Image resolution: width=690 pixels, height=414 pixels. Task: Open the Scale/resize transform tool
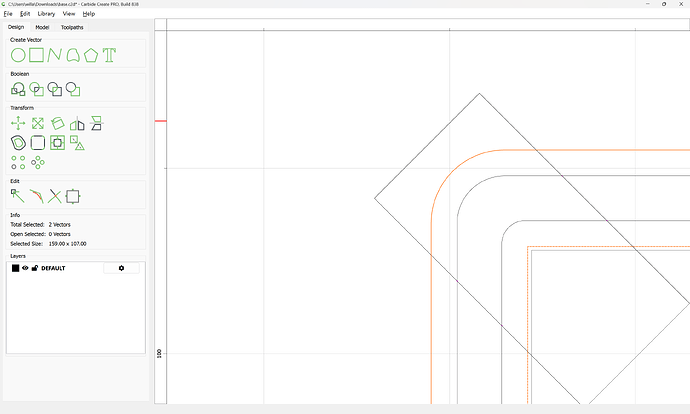[x=37, y=124]
